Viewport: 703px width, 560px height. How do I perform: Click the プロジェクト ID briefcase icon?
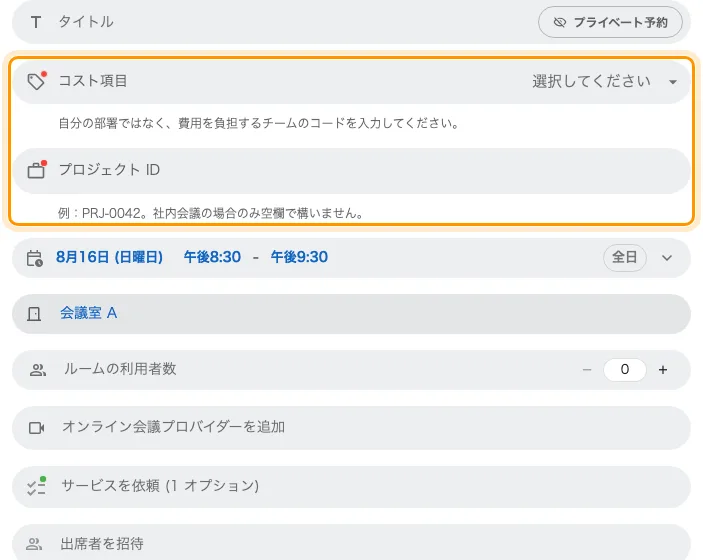[x=36, y=170]
